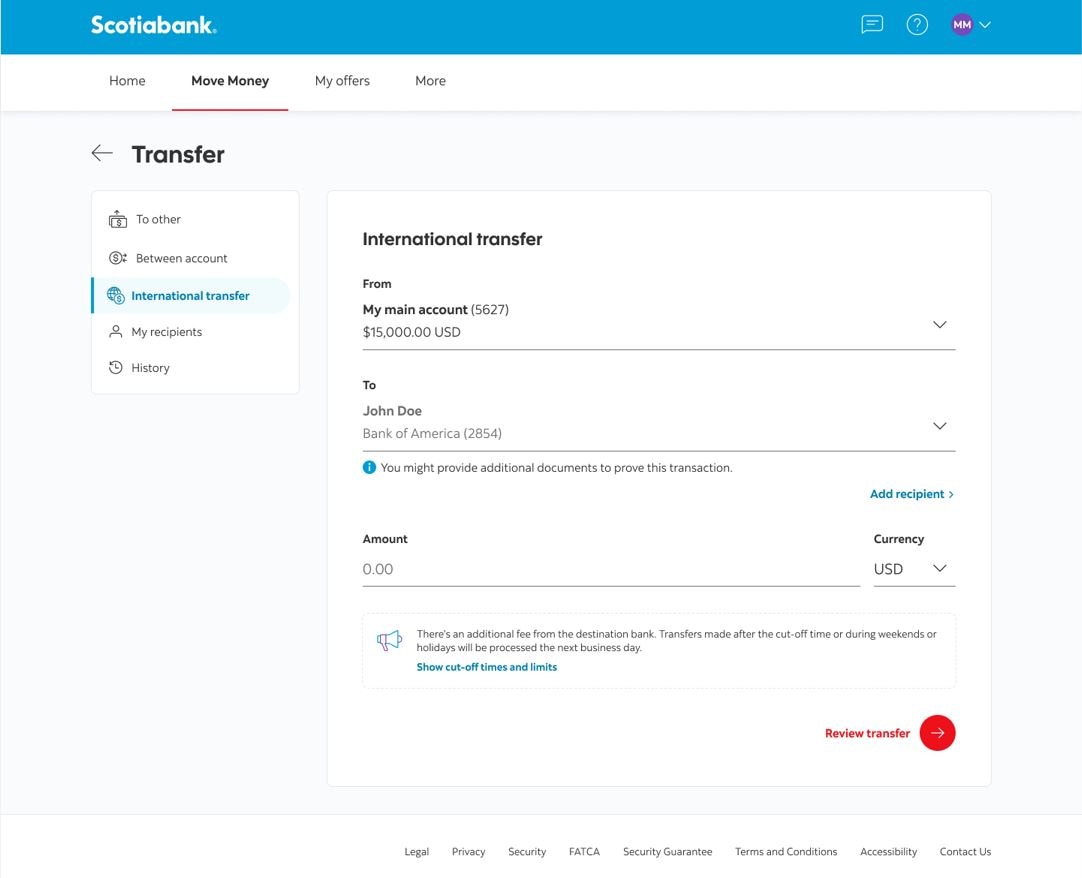1082x878 pixels.
Task: Open the FATCA footer link
Action: (x=584, y=852)
